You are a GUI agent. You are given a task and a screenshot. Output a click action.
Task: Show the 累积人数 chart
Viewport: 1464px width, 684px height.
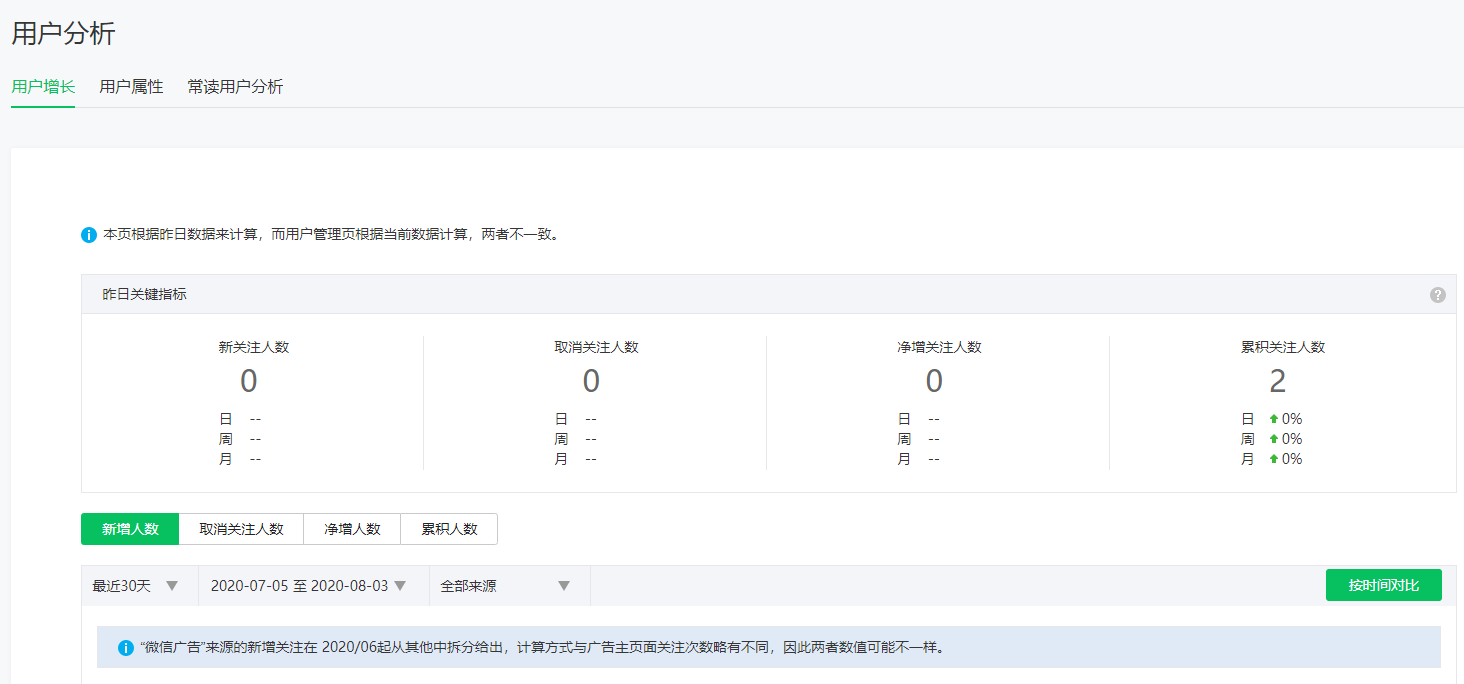(x=449, y=529)
